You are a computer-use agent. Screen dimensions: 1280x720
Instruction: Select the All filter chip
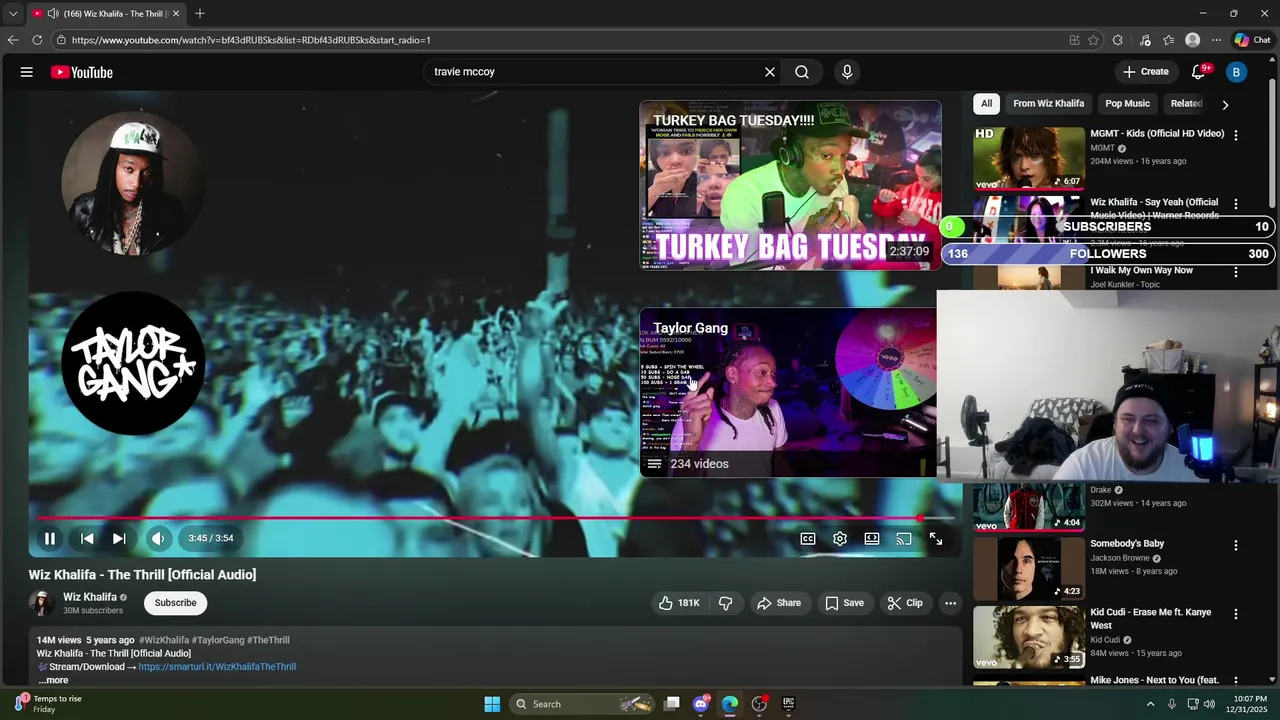986,104
